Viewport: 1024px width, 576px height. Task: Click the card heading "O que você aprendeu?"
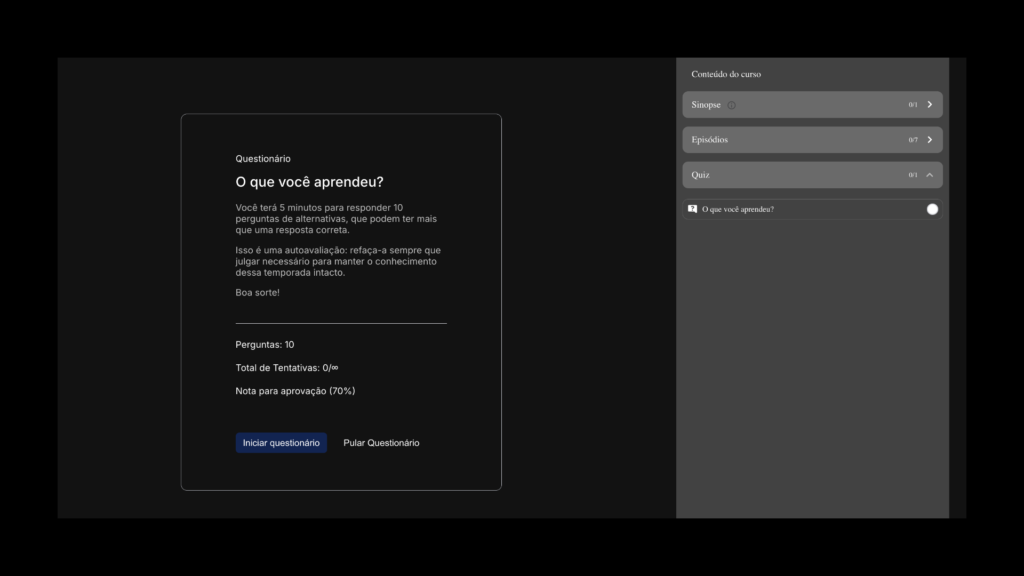(x=309, y=182)
